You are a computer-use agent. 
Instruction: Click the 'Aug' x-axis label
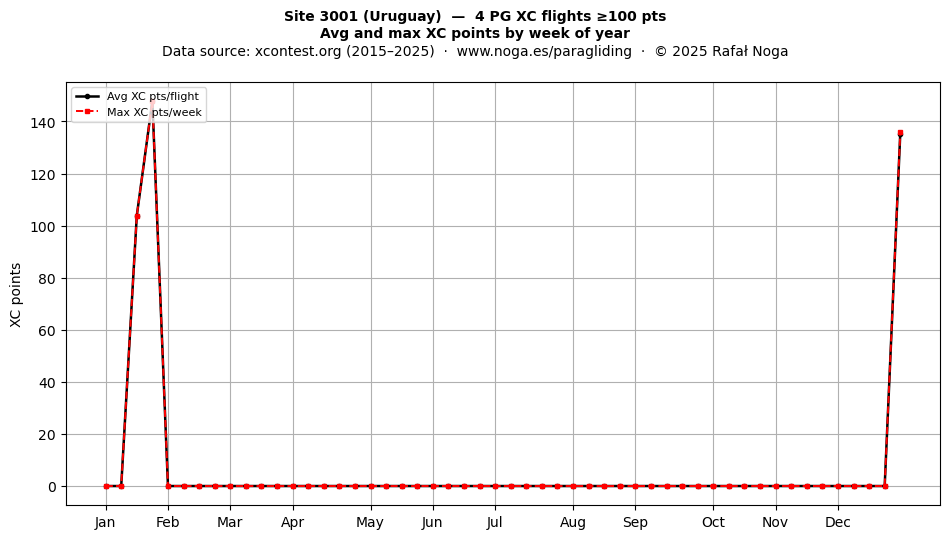tap(573, 522)
